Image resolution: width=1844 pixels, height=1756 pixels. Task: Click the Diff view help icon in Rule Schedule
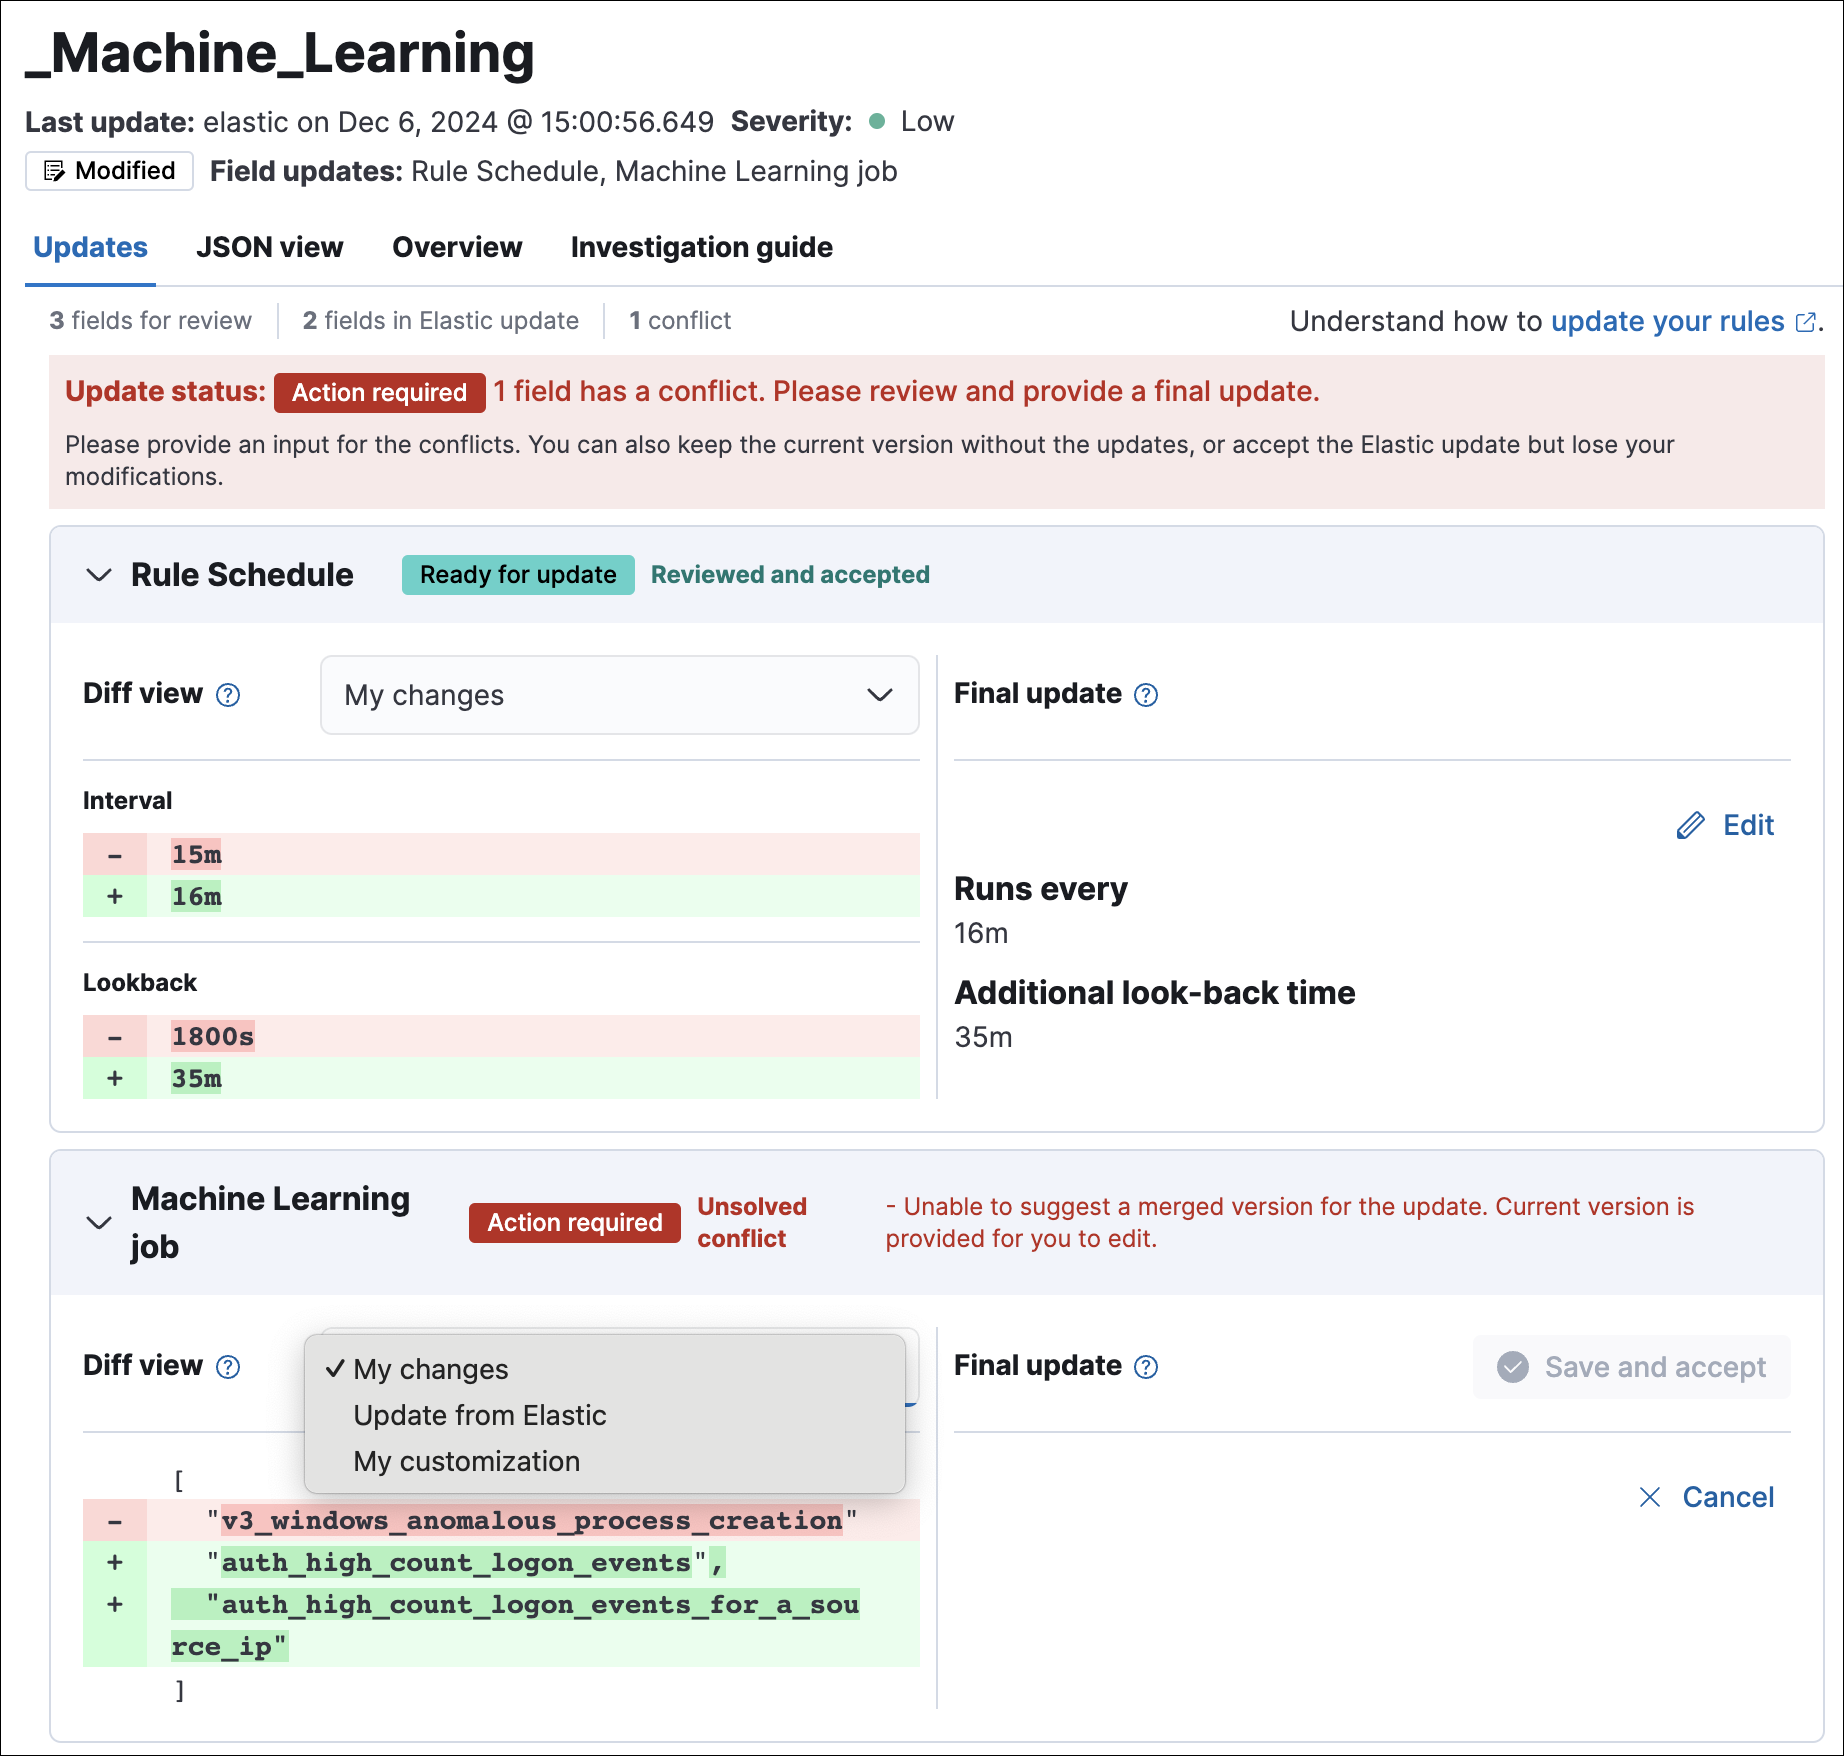tap(228, 695)
